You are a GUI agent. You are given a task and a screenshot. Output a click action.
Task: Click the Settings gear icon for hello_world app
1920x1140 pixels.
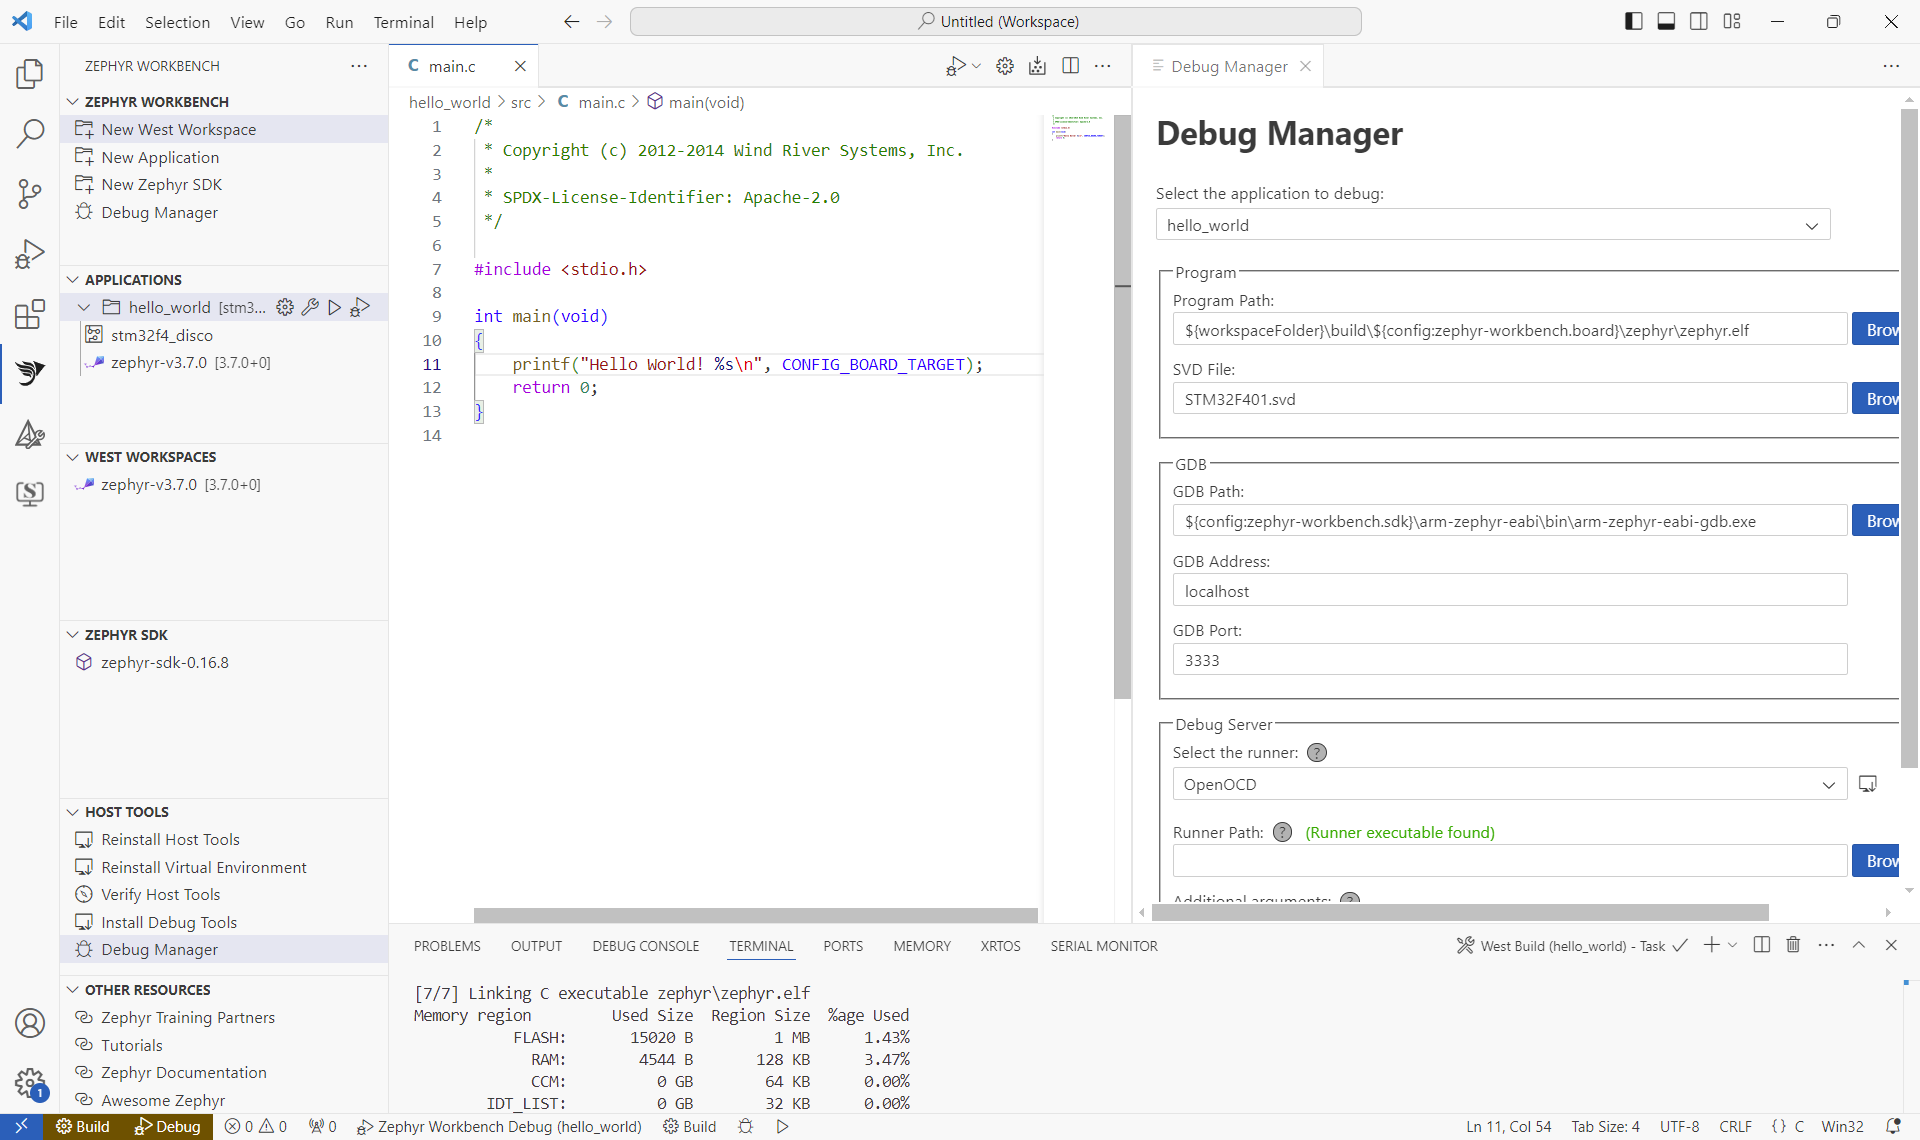(285, 307)
